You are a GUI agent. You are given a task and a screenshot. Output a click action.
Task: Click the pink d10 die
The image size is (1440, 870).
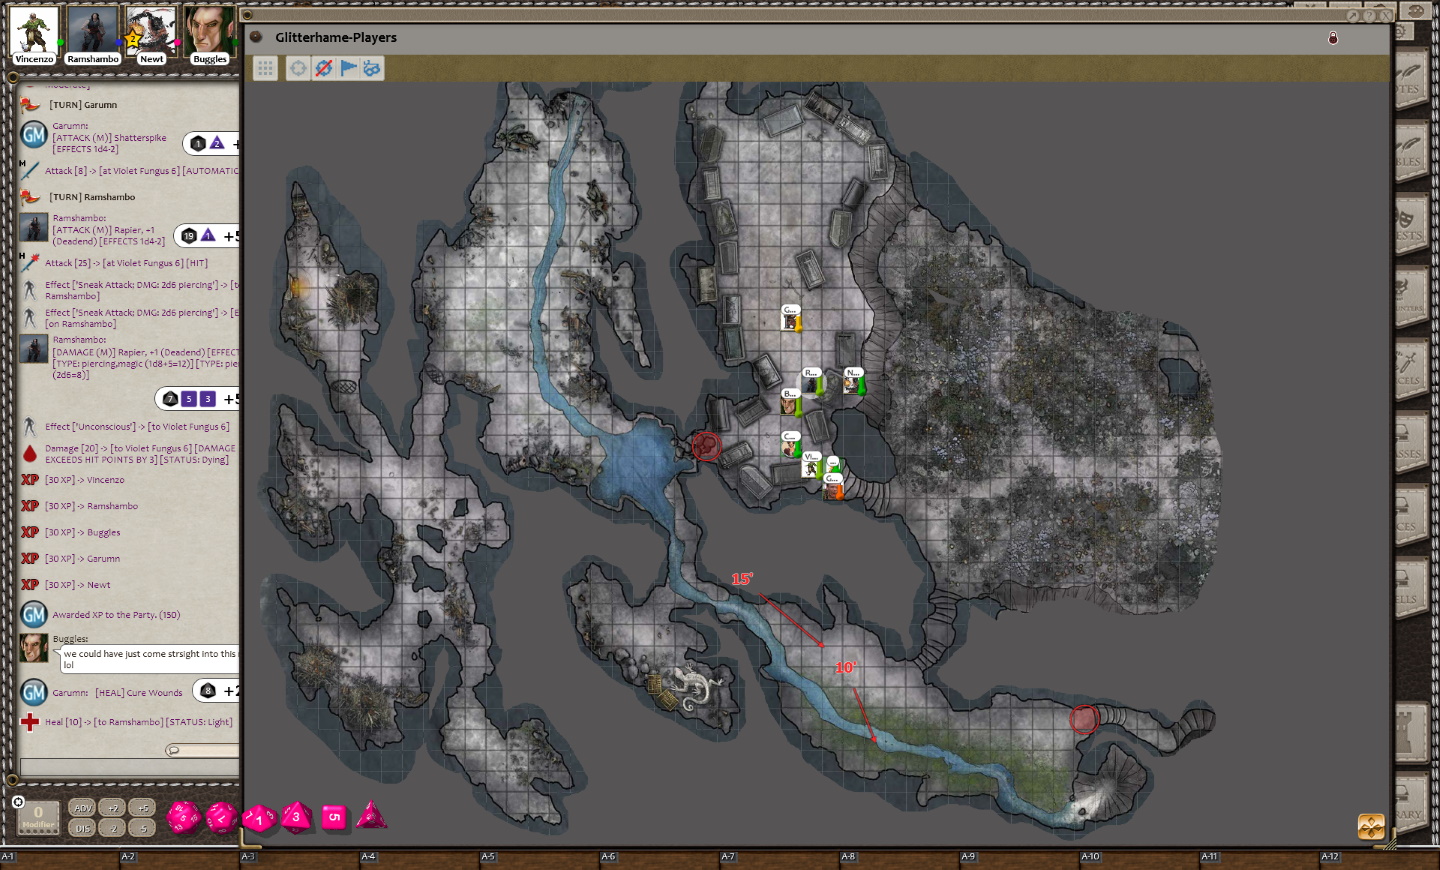pyautogui.click(x=259, y=819)
